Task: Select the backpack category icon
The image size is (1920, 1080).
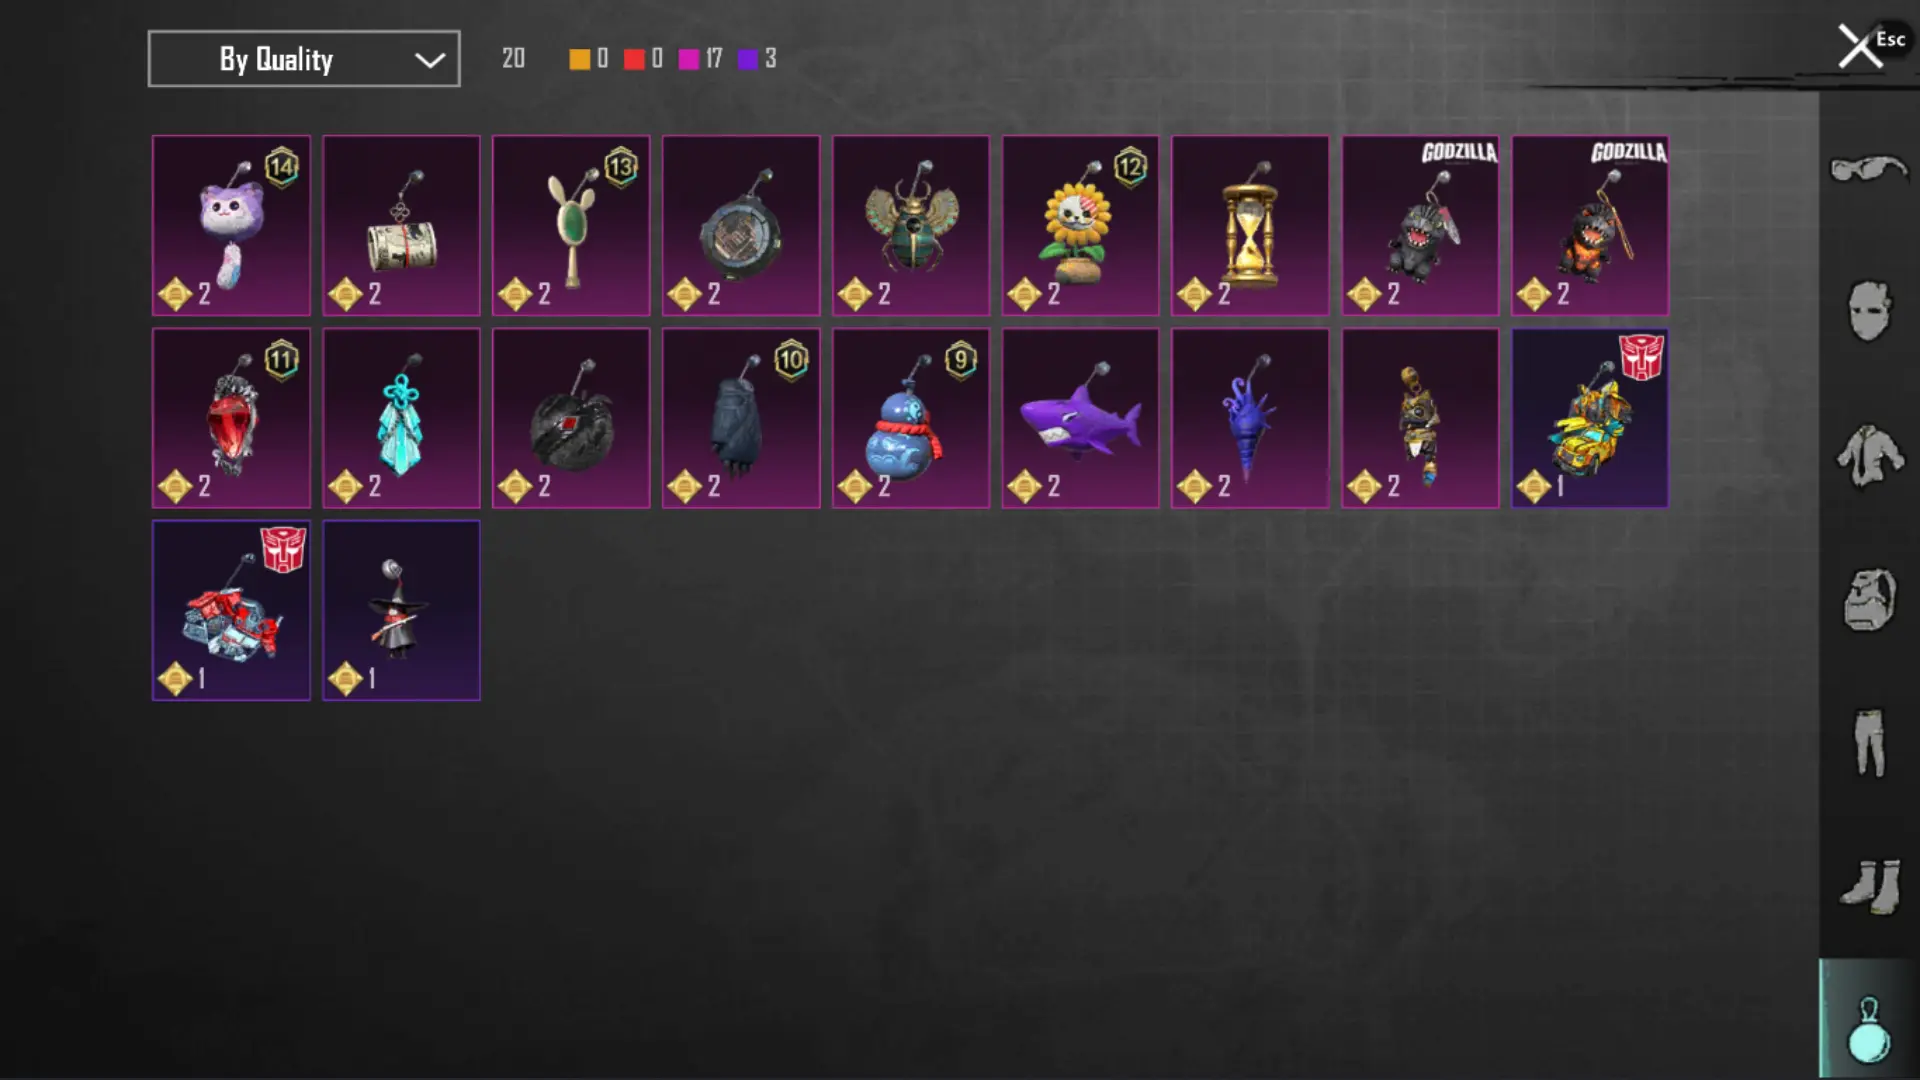Action: (1869, 599)
